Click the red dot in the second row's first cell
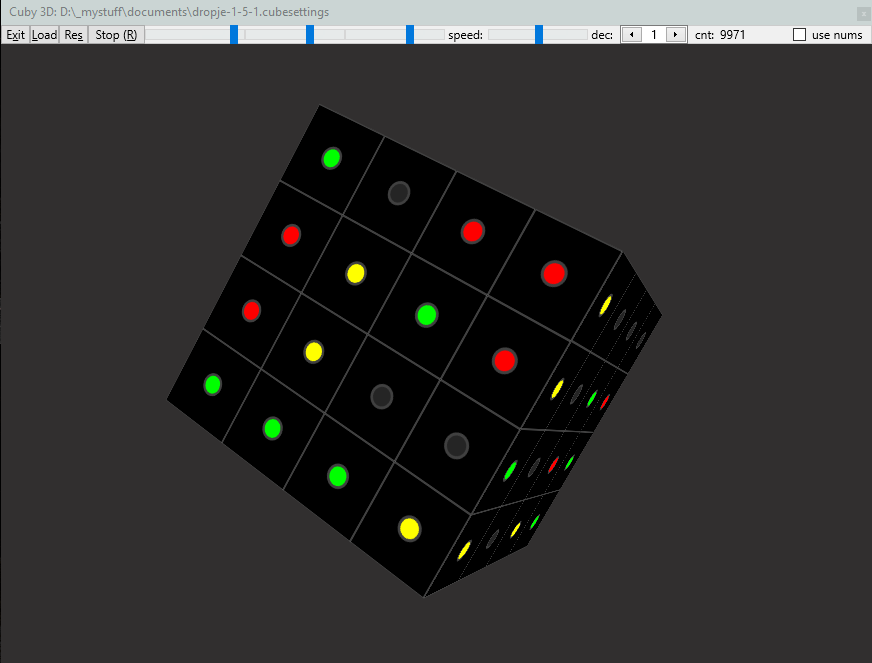Image resolution: width=872 pixels, height=663 pixels. click(x=291, y=235)
